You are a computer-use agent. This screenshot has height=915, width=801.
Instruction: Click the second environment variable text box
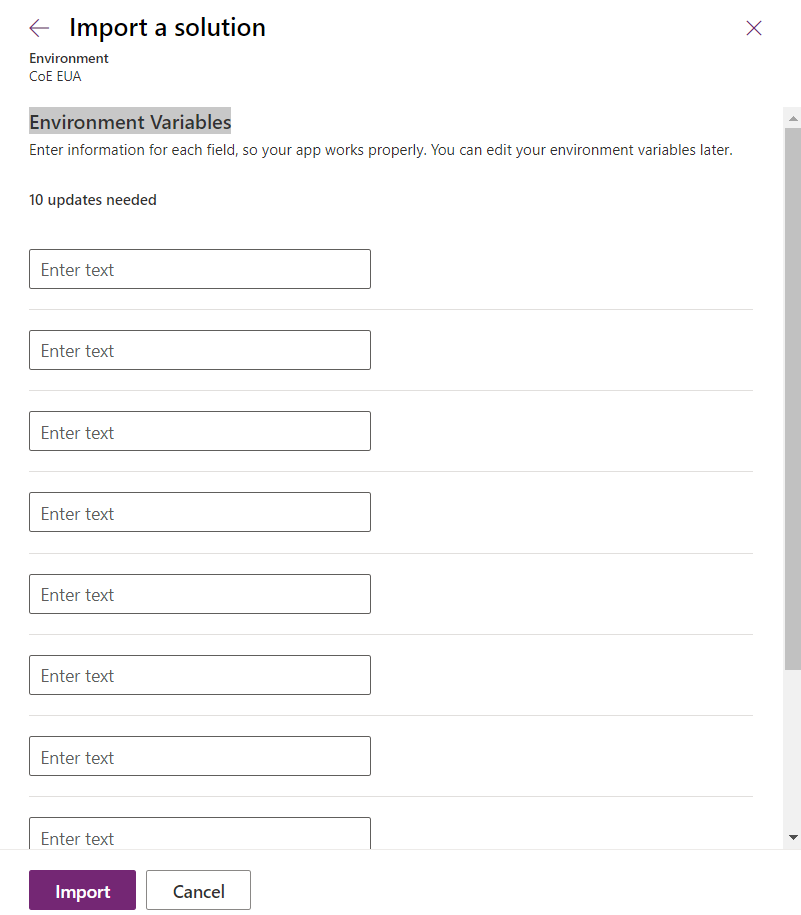(199, 349)
